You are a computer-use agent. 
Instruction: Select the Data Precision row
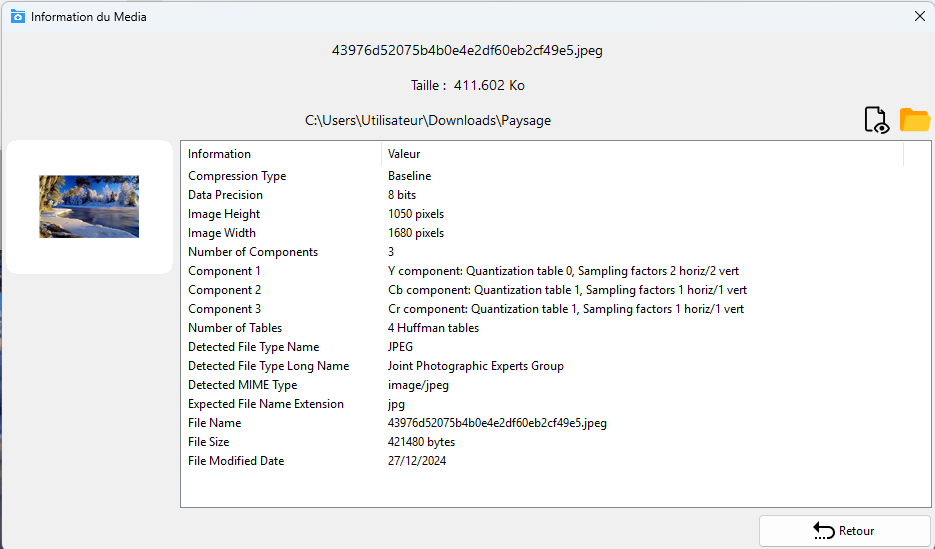click(226, 195)
